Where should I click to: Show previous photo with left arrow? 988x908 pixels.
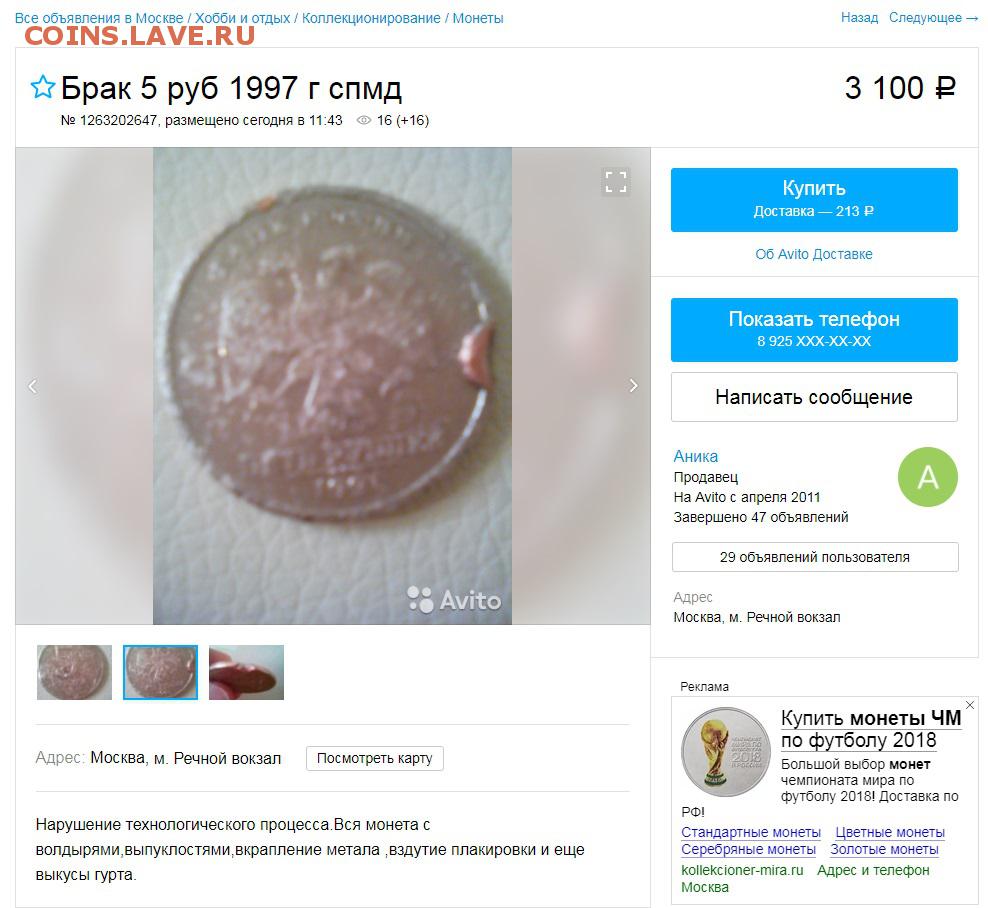[33, 386]
